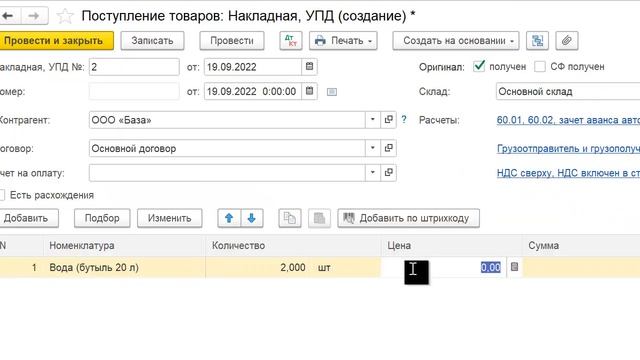Go forward with the right arrow button

34,16
